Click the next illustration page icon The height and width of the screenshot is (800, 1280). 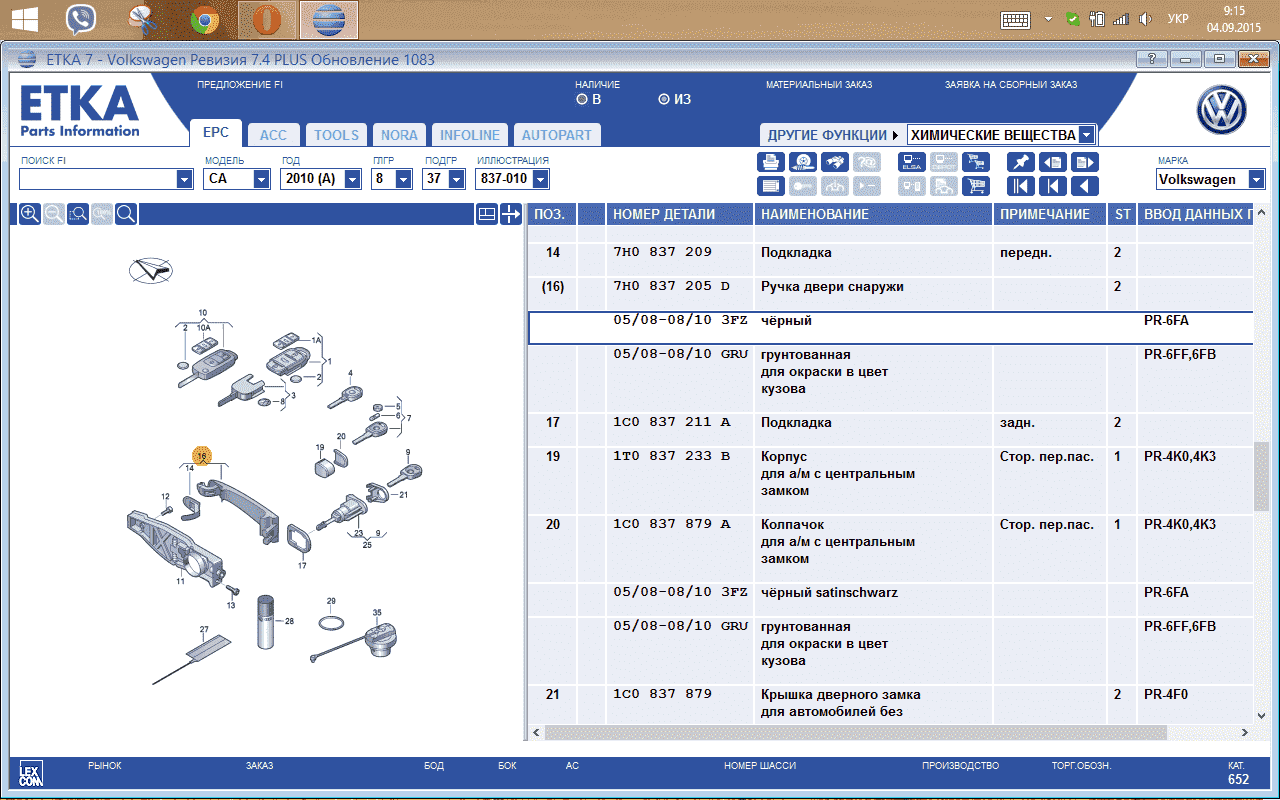coord(1084,162)
